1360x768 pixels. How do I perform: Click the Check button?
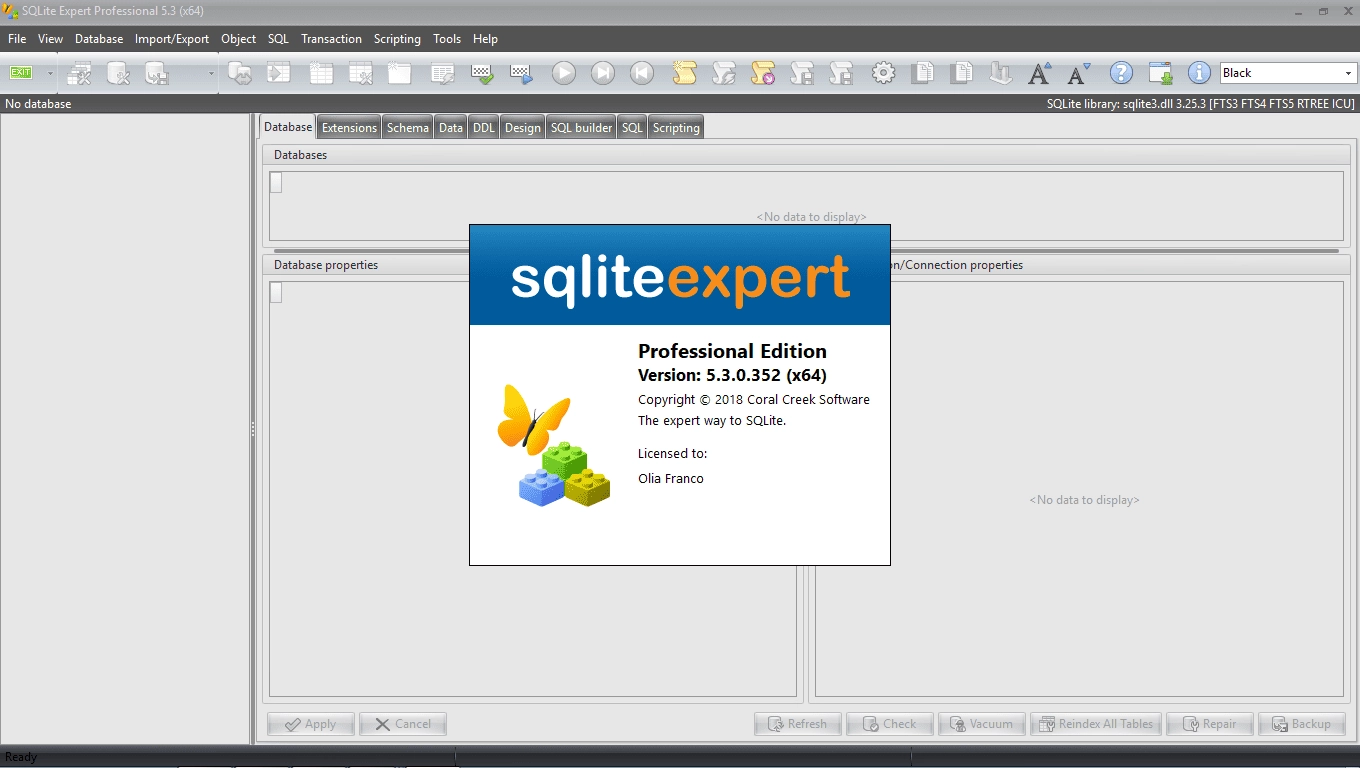click(x=889, y=724)
